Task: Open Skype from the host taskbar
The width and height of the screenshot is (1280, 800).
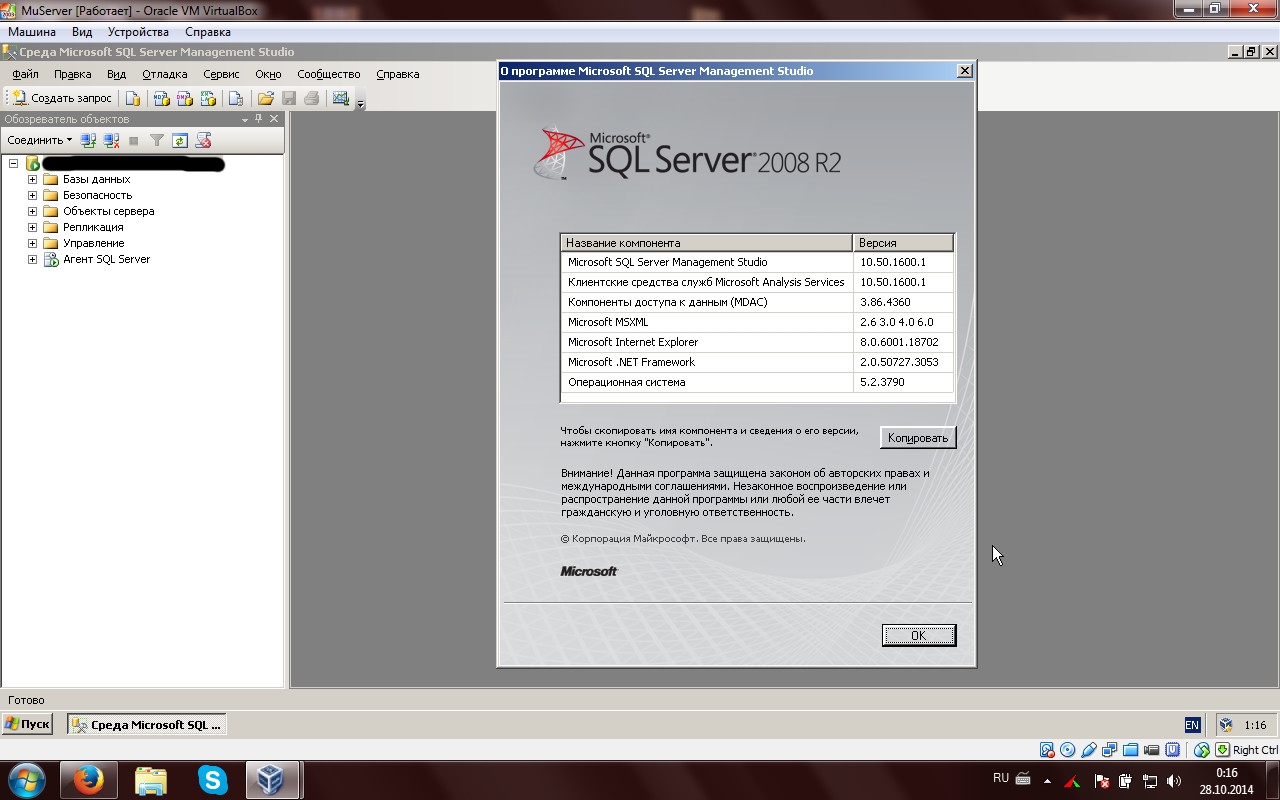Action: point(212,780)
